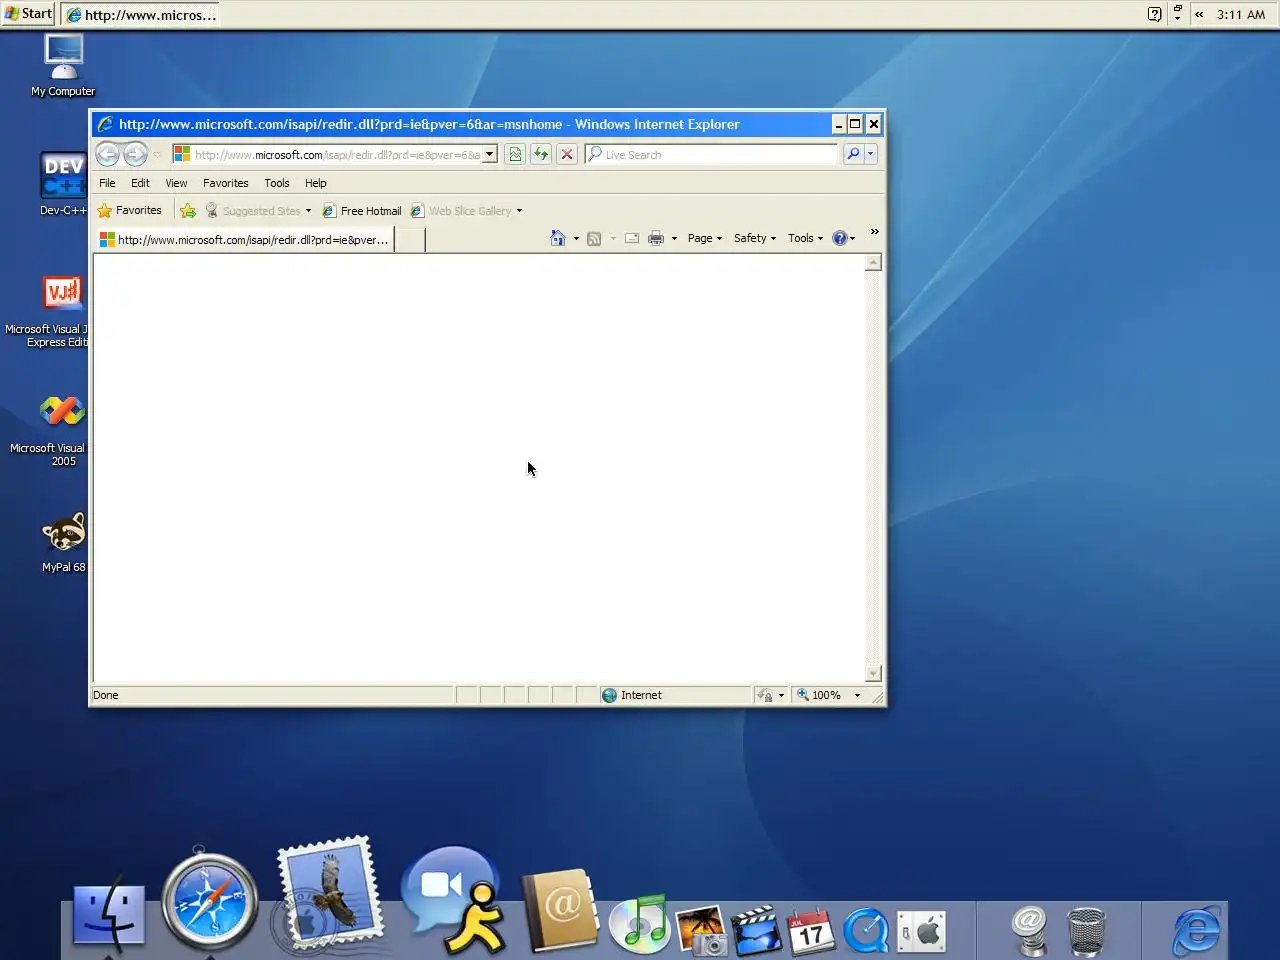
Task: Click the Start button
Action: tap(27, 13)
